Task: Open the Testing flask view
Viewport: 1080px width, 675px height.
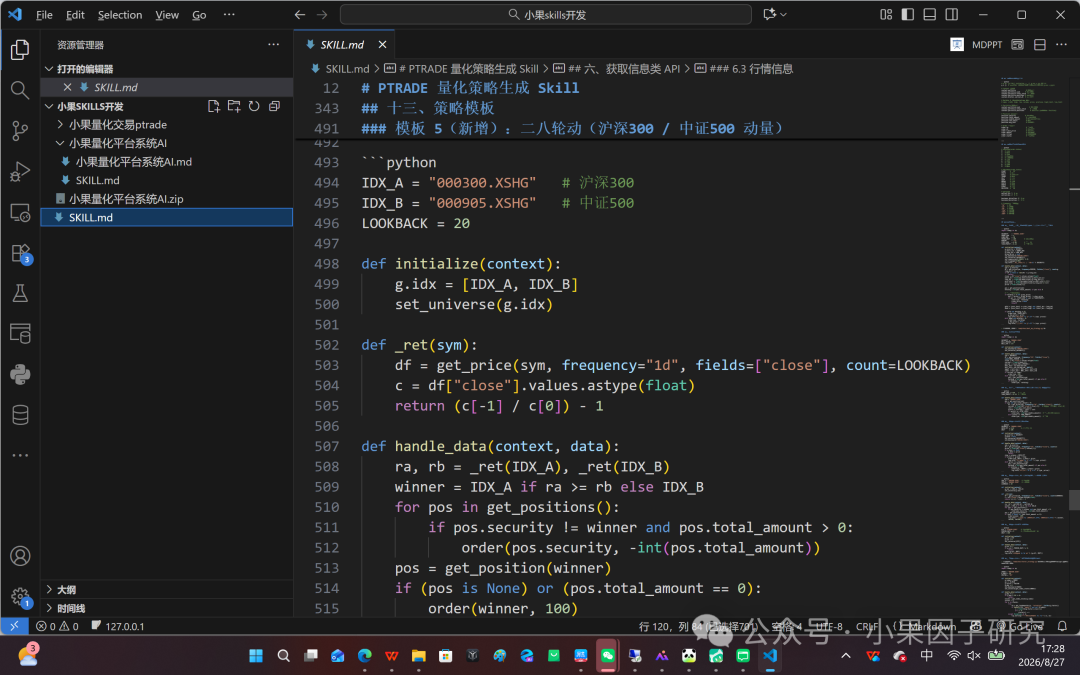Action: point(20,293)
